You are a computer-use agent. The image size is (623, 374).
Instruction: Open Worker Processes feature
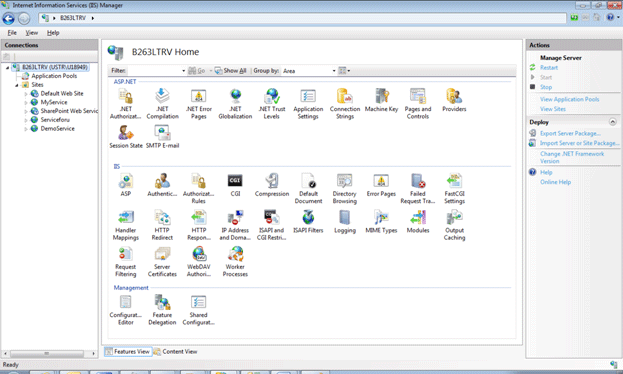click(x=235, y=262)
